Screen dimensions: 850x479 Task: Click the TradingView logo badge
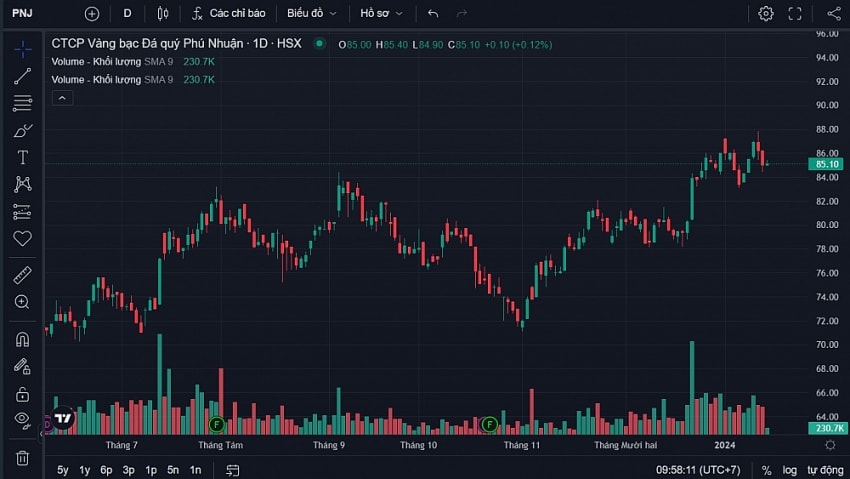[63, 418]
